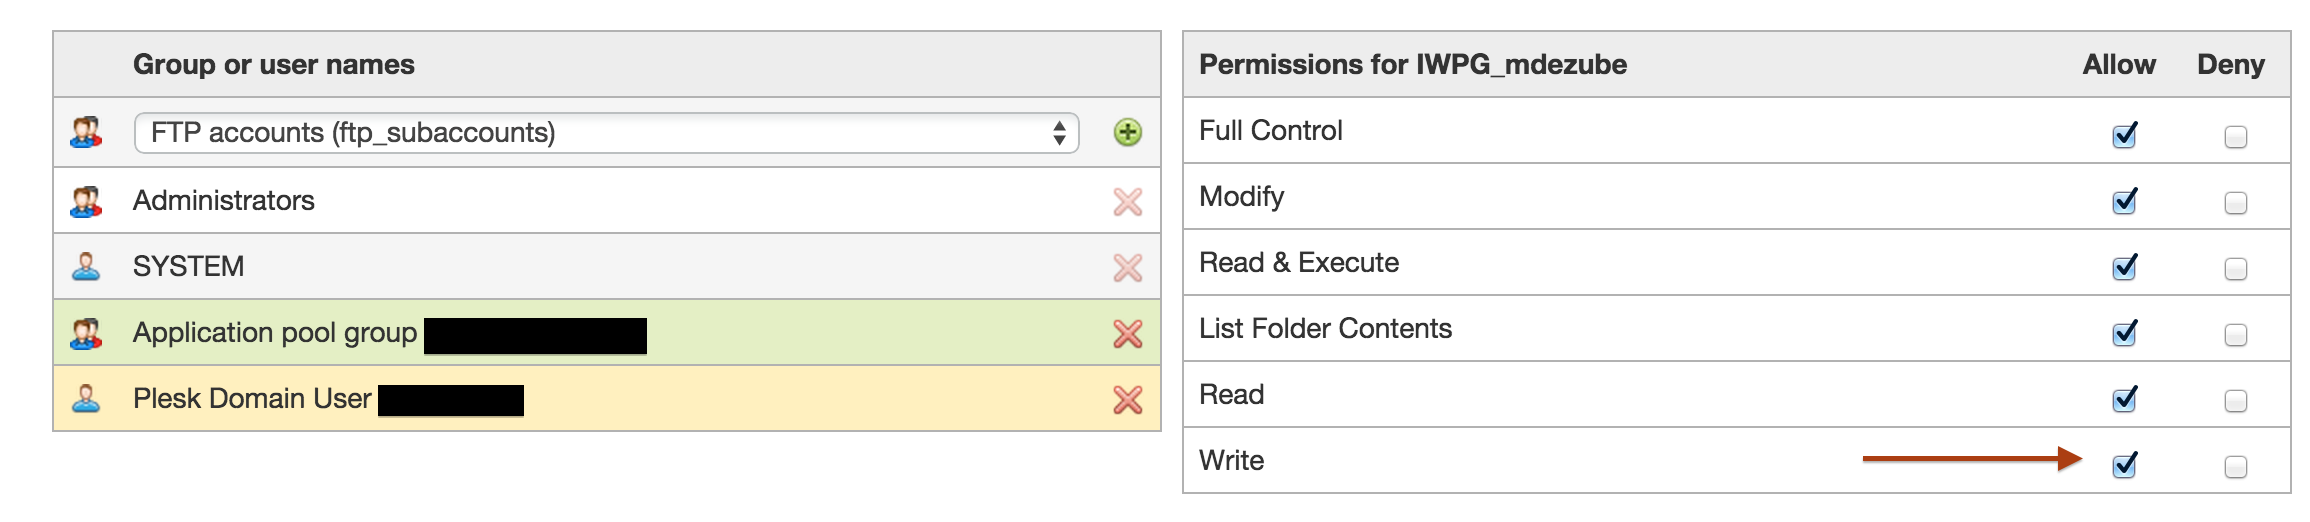Click the SYSTEM user icon

[x=86, y=267]
